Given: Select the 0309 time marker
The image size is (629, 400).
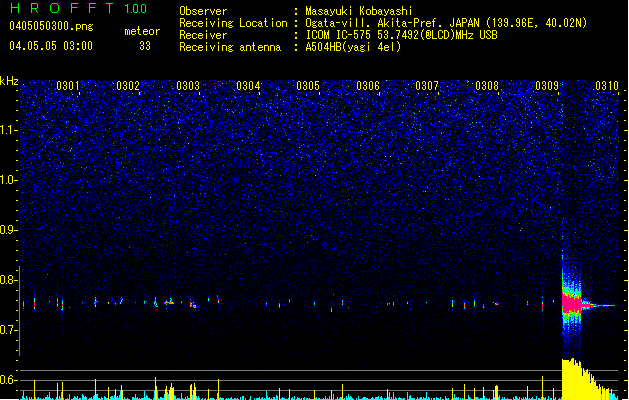Looking at the screenshot, I should point(547,86).
